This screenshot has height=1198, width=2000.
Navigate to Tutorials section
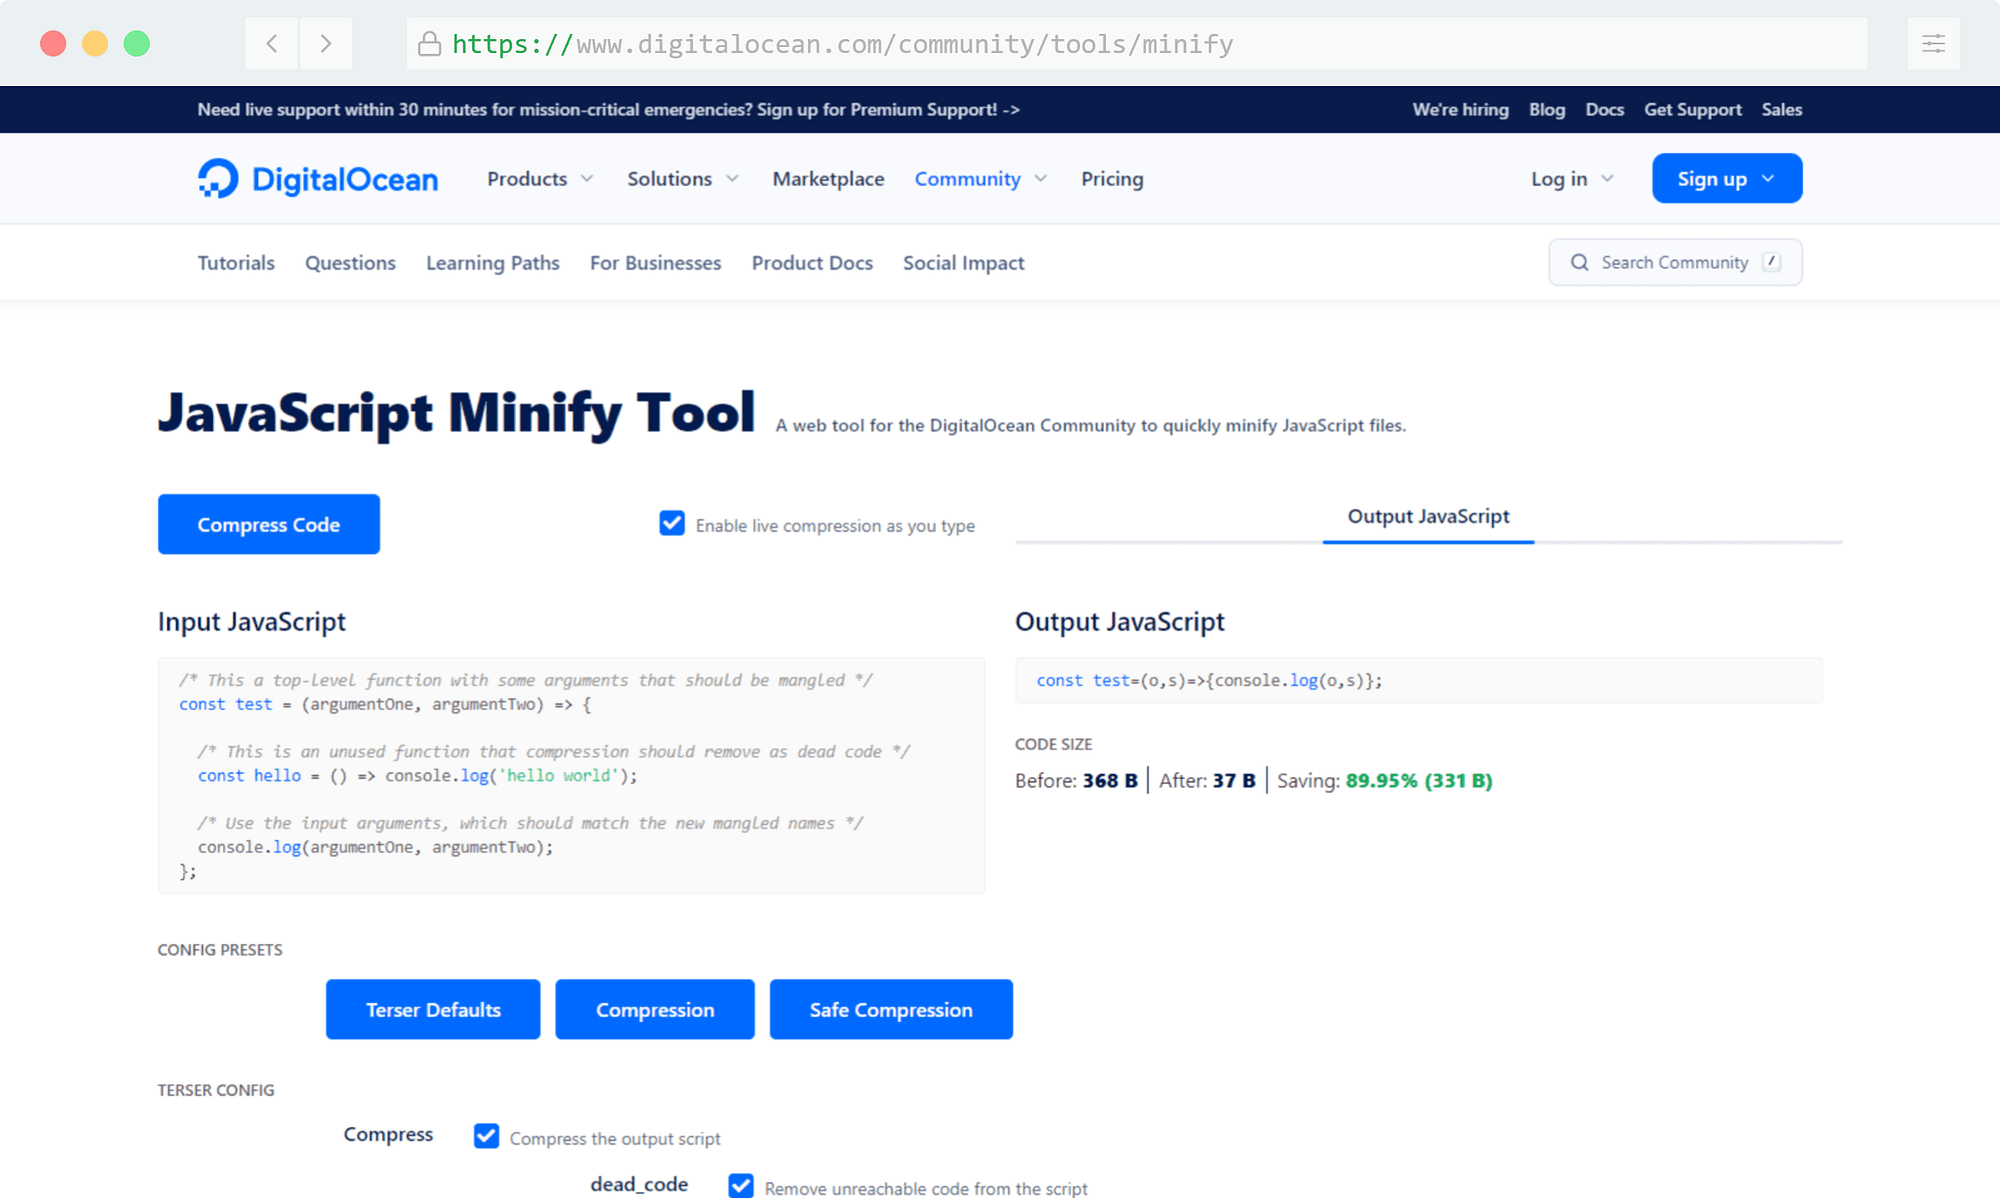235,262
